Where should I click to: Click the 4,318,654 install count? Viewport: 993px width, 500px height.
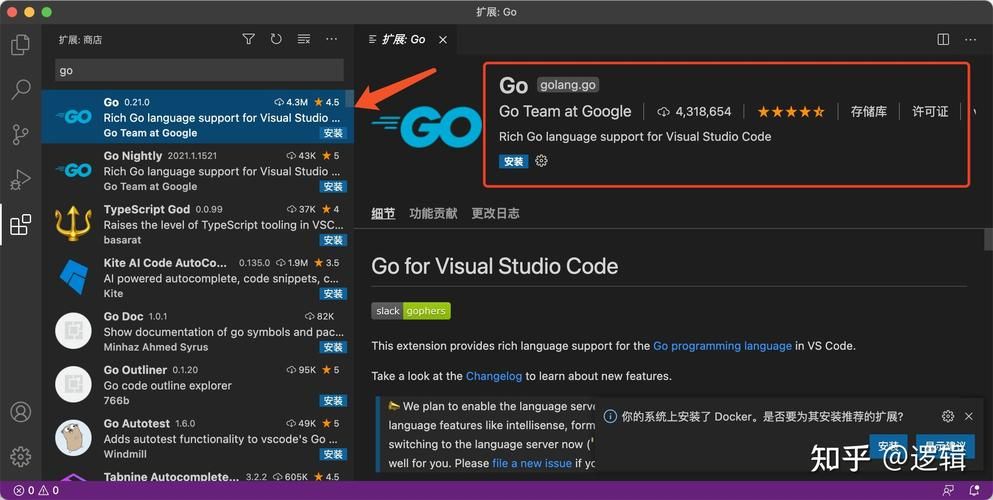coord(695,112)
